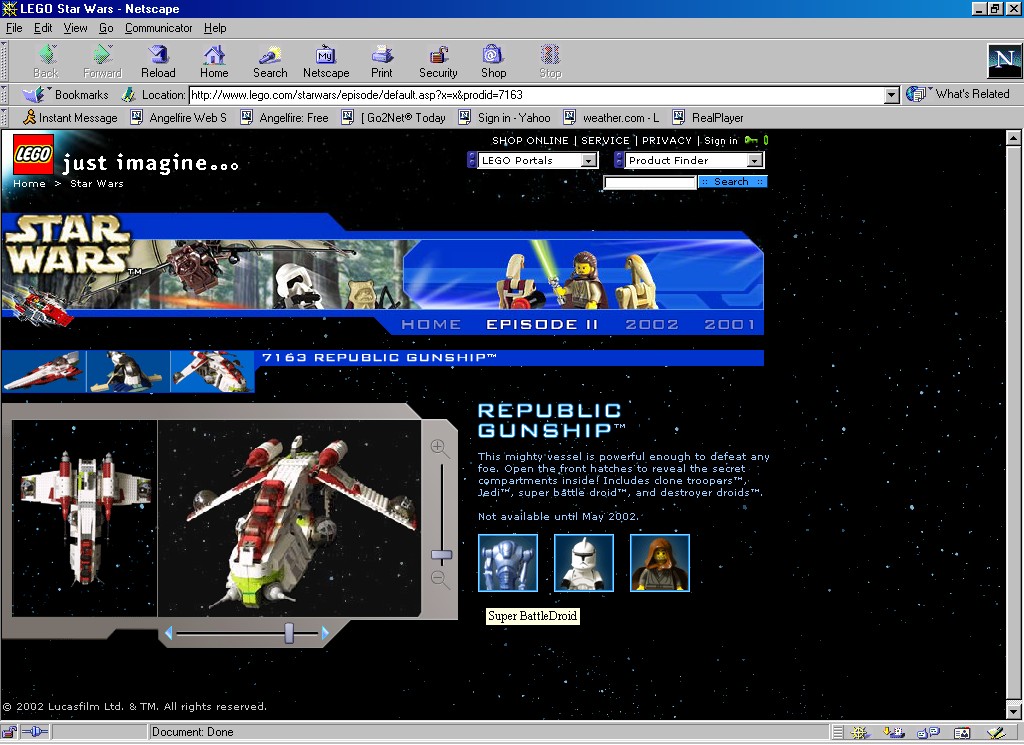The image size is (1024, 745).
Task: Follow the SHOP ONLINE link
Action: (530, 140)
